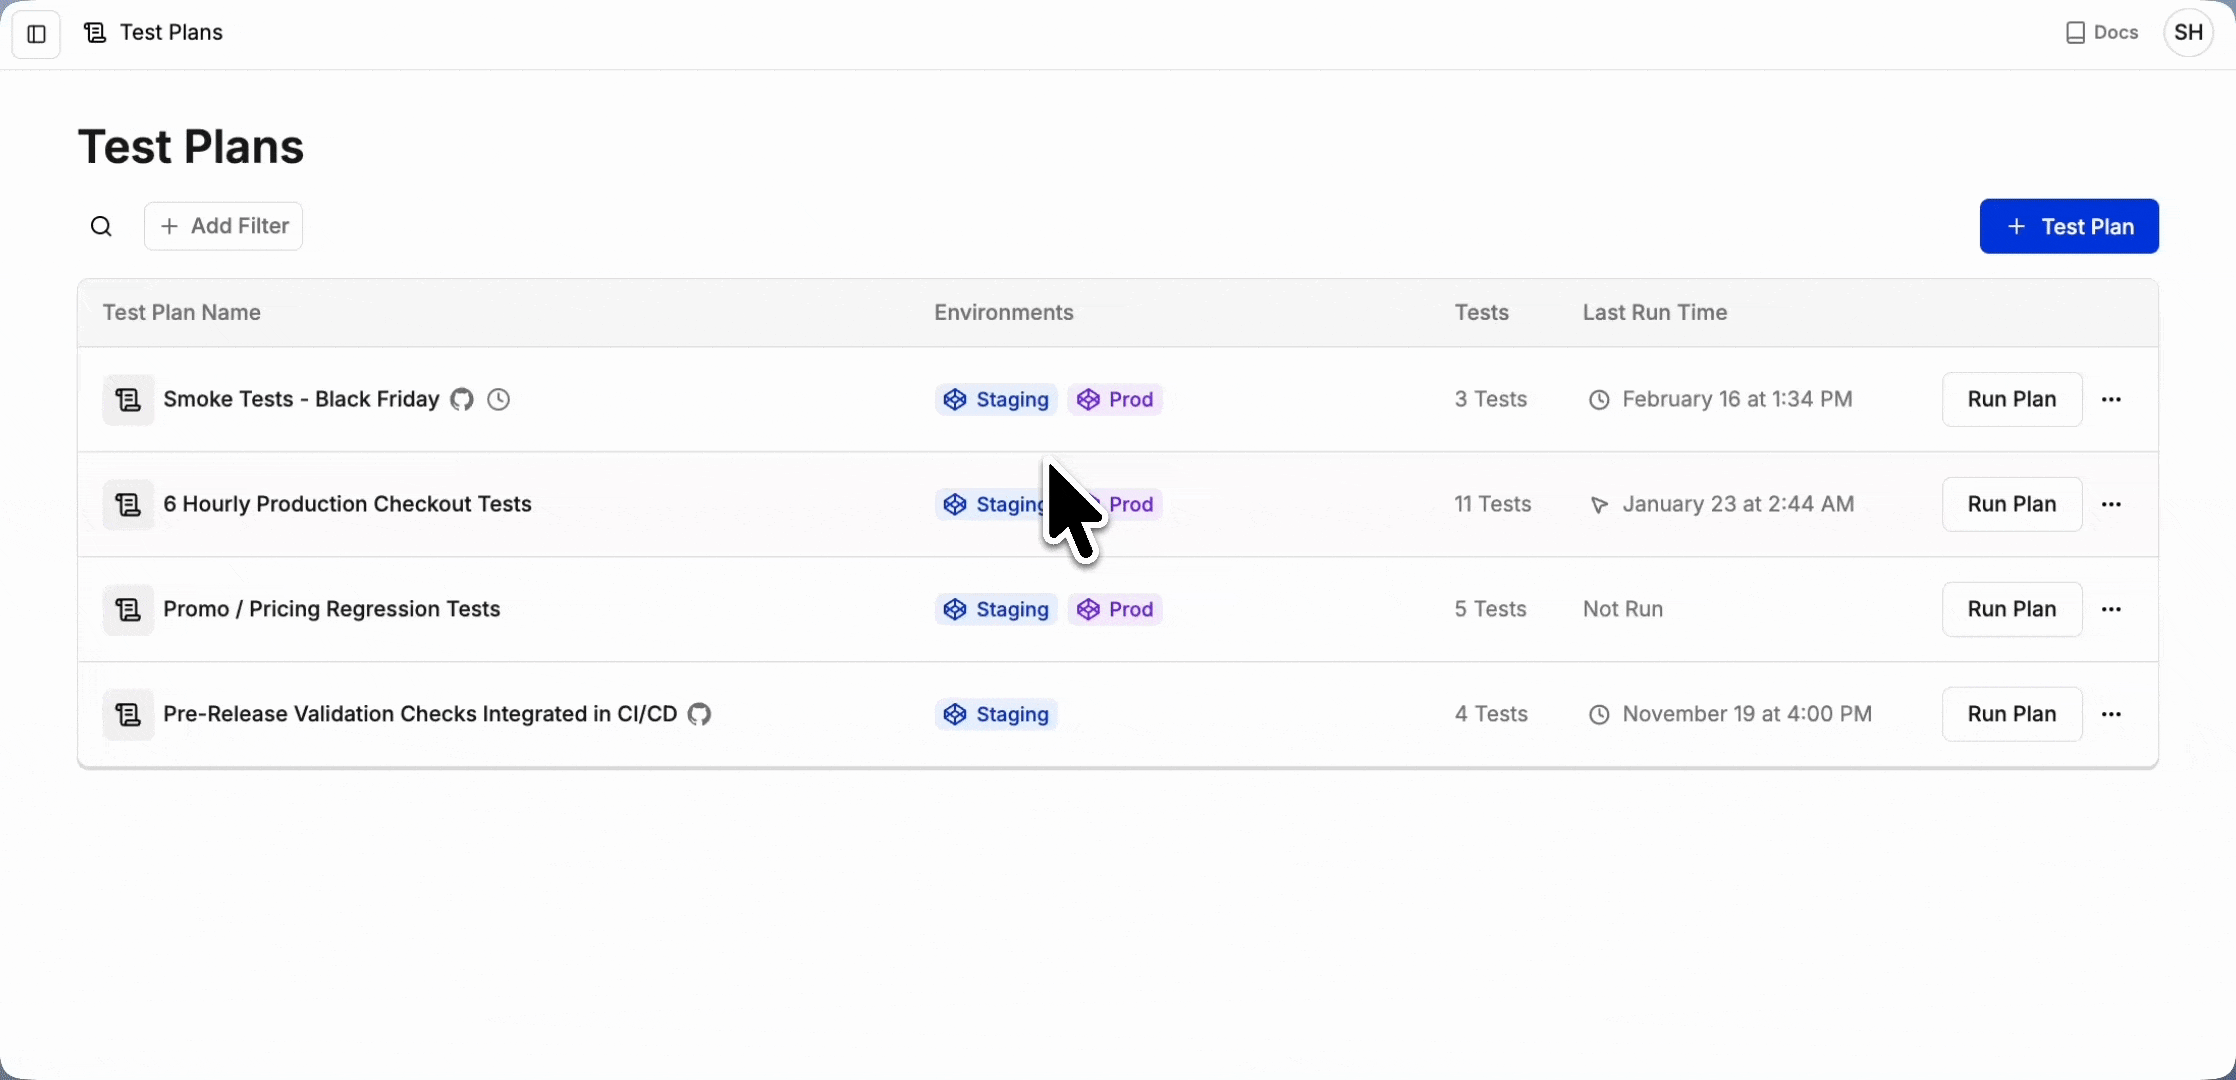
Task: Click Prod tag in Smoke Tests row
Action: point(1116,400)
